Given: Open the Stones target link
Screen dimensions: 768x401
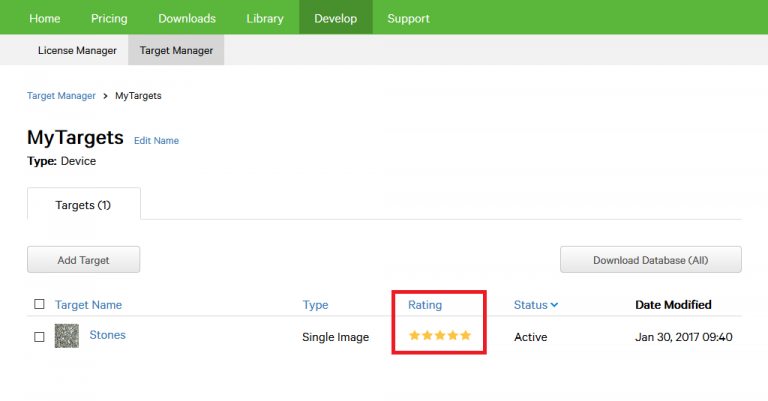Looking at the screenshot, I should point(108,335).
